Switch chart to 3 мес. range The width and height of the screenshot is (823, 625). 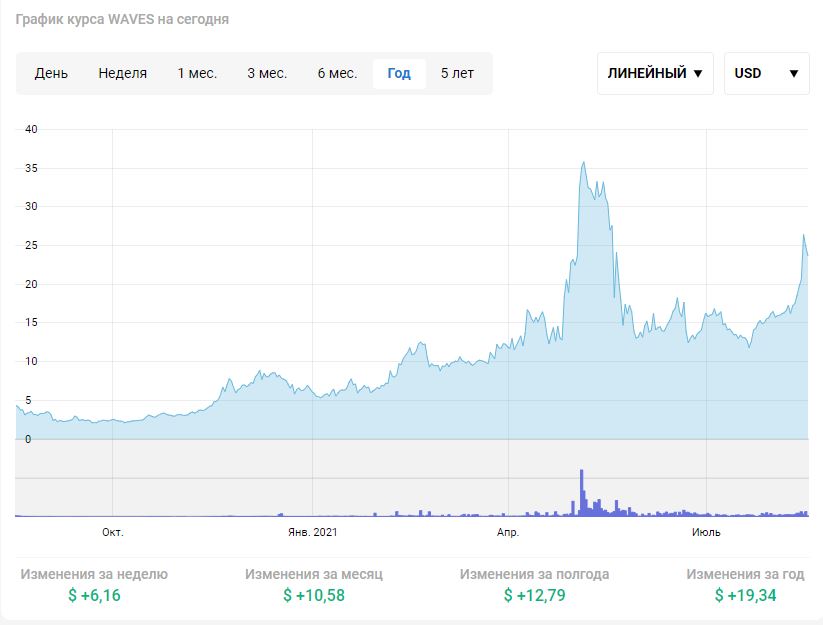click(x=267, y=73)
